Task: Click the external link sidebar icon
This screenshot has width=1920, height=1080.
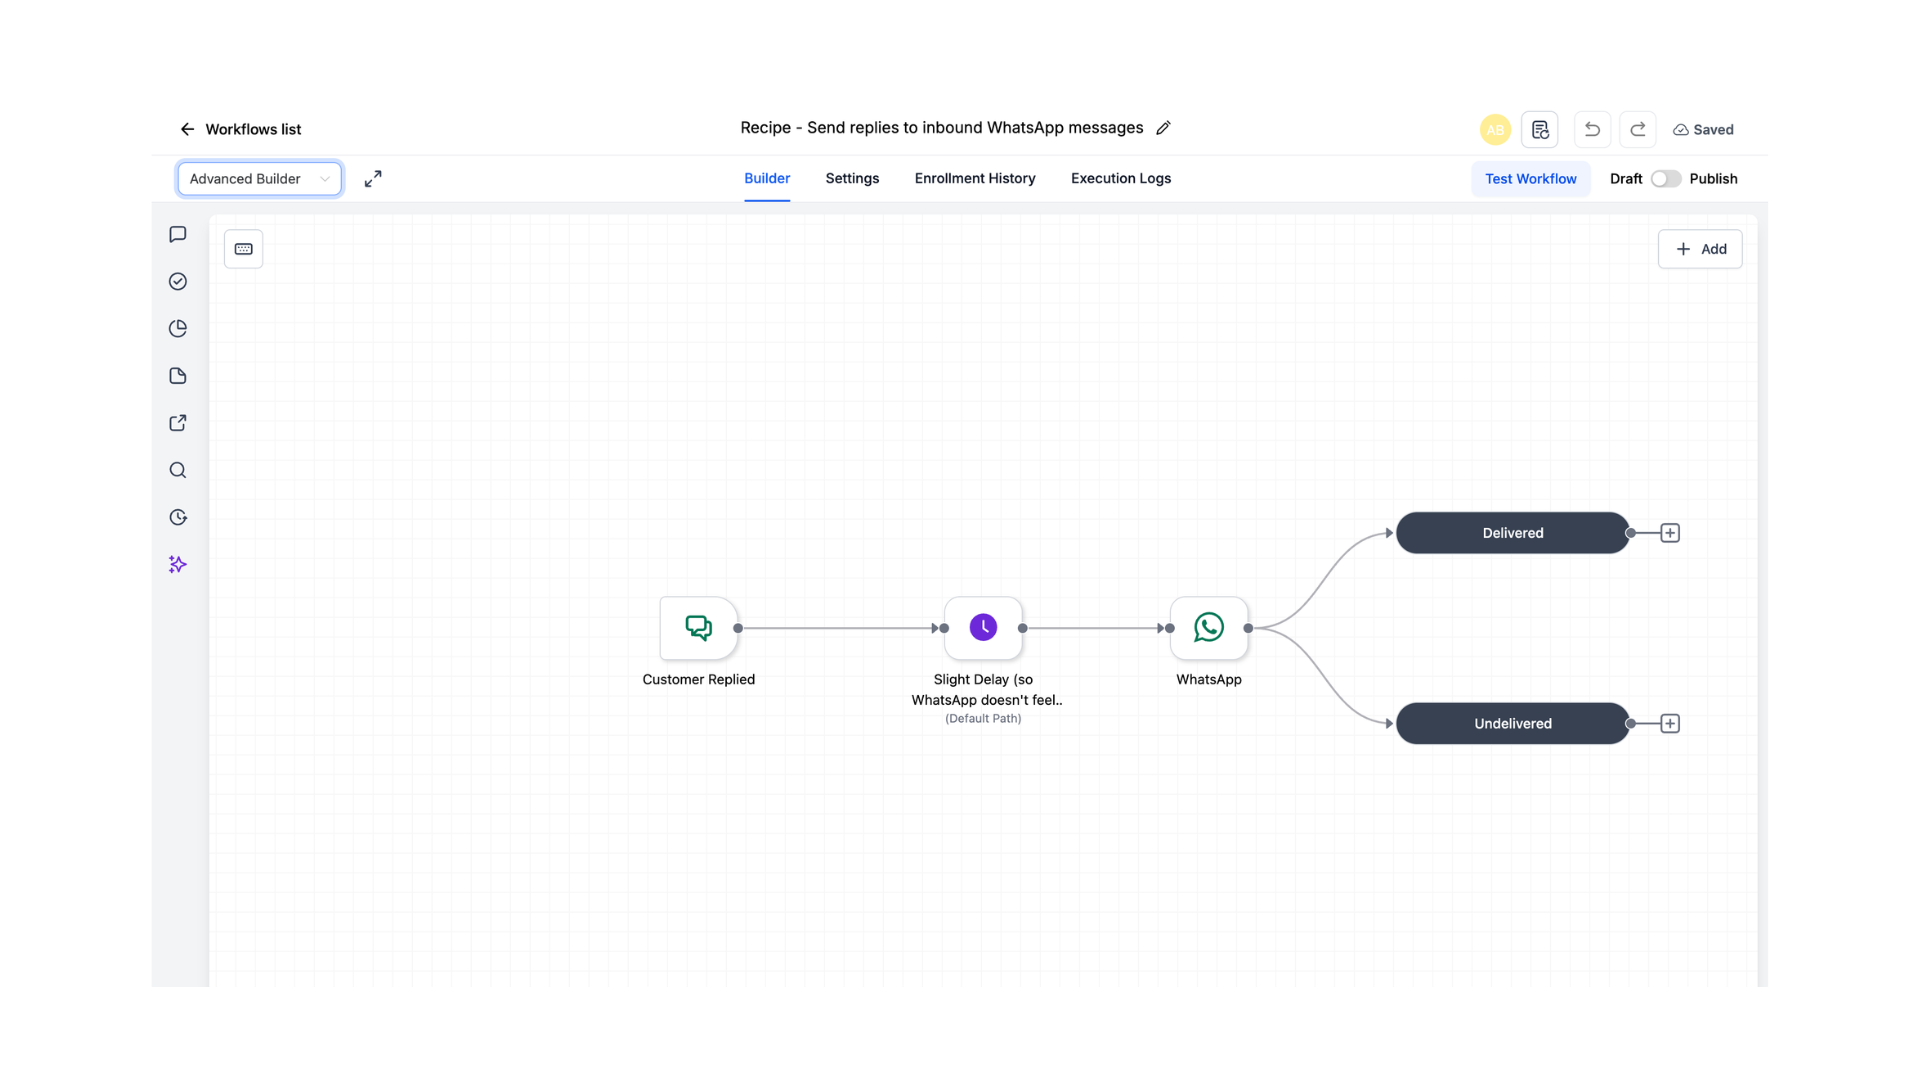Action: (x=178, y=423)
